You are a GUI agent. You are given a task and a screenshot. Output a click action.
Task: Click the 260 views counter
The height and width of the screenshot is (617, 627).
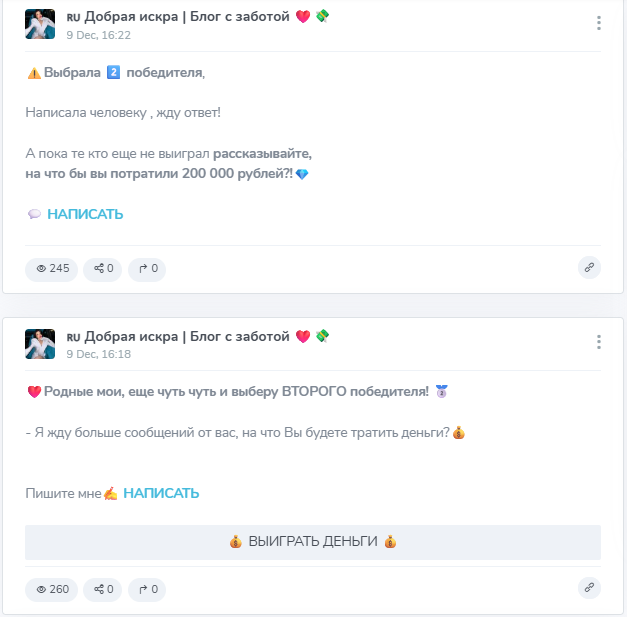52,589
